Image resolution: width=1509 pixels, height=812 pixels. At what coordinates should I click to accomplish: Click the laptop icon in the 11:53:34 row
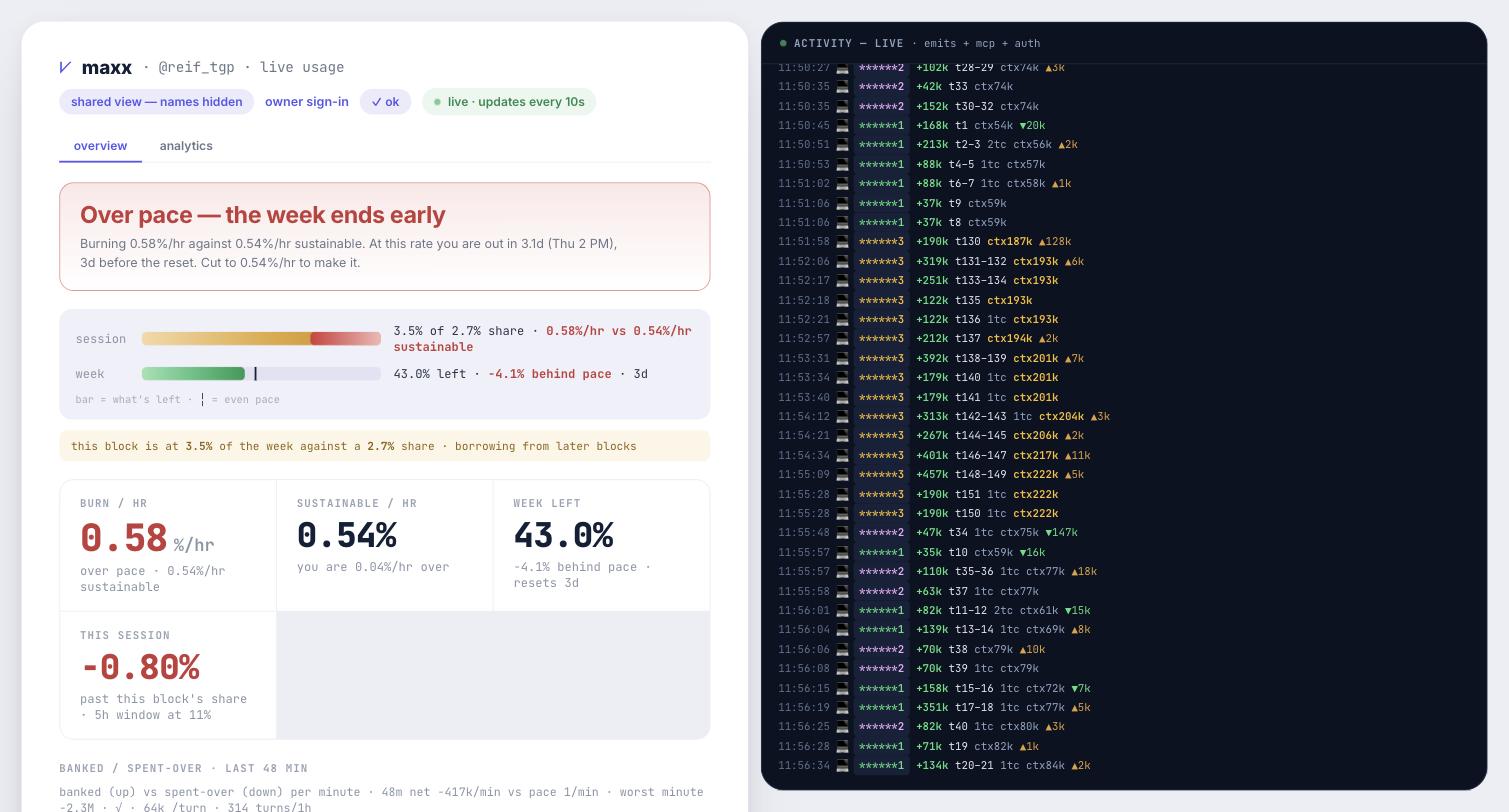point(842,378)
